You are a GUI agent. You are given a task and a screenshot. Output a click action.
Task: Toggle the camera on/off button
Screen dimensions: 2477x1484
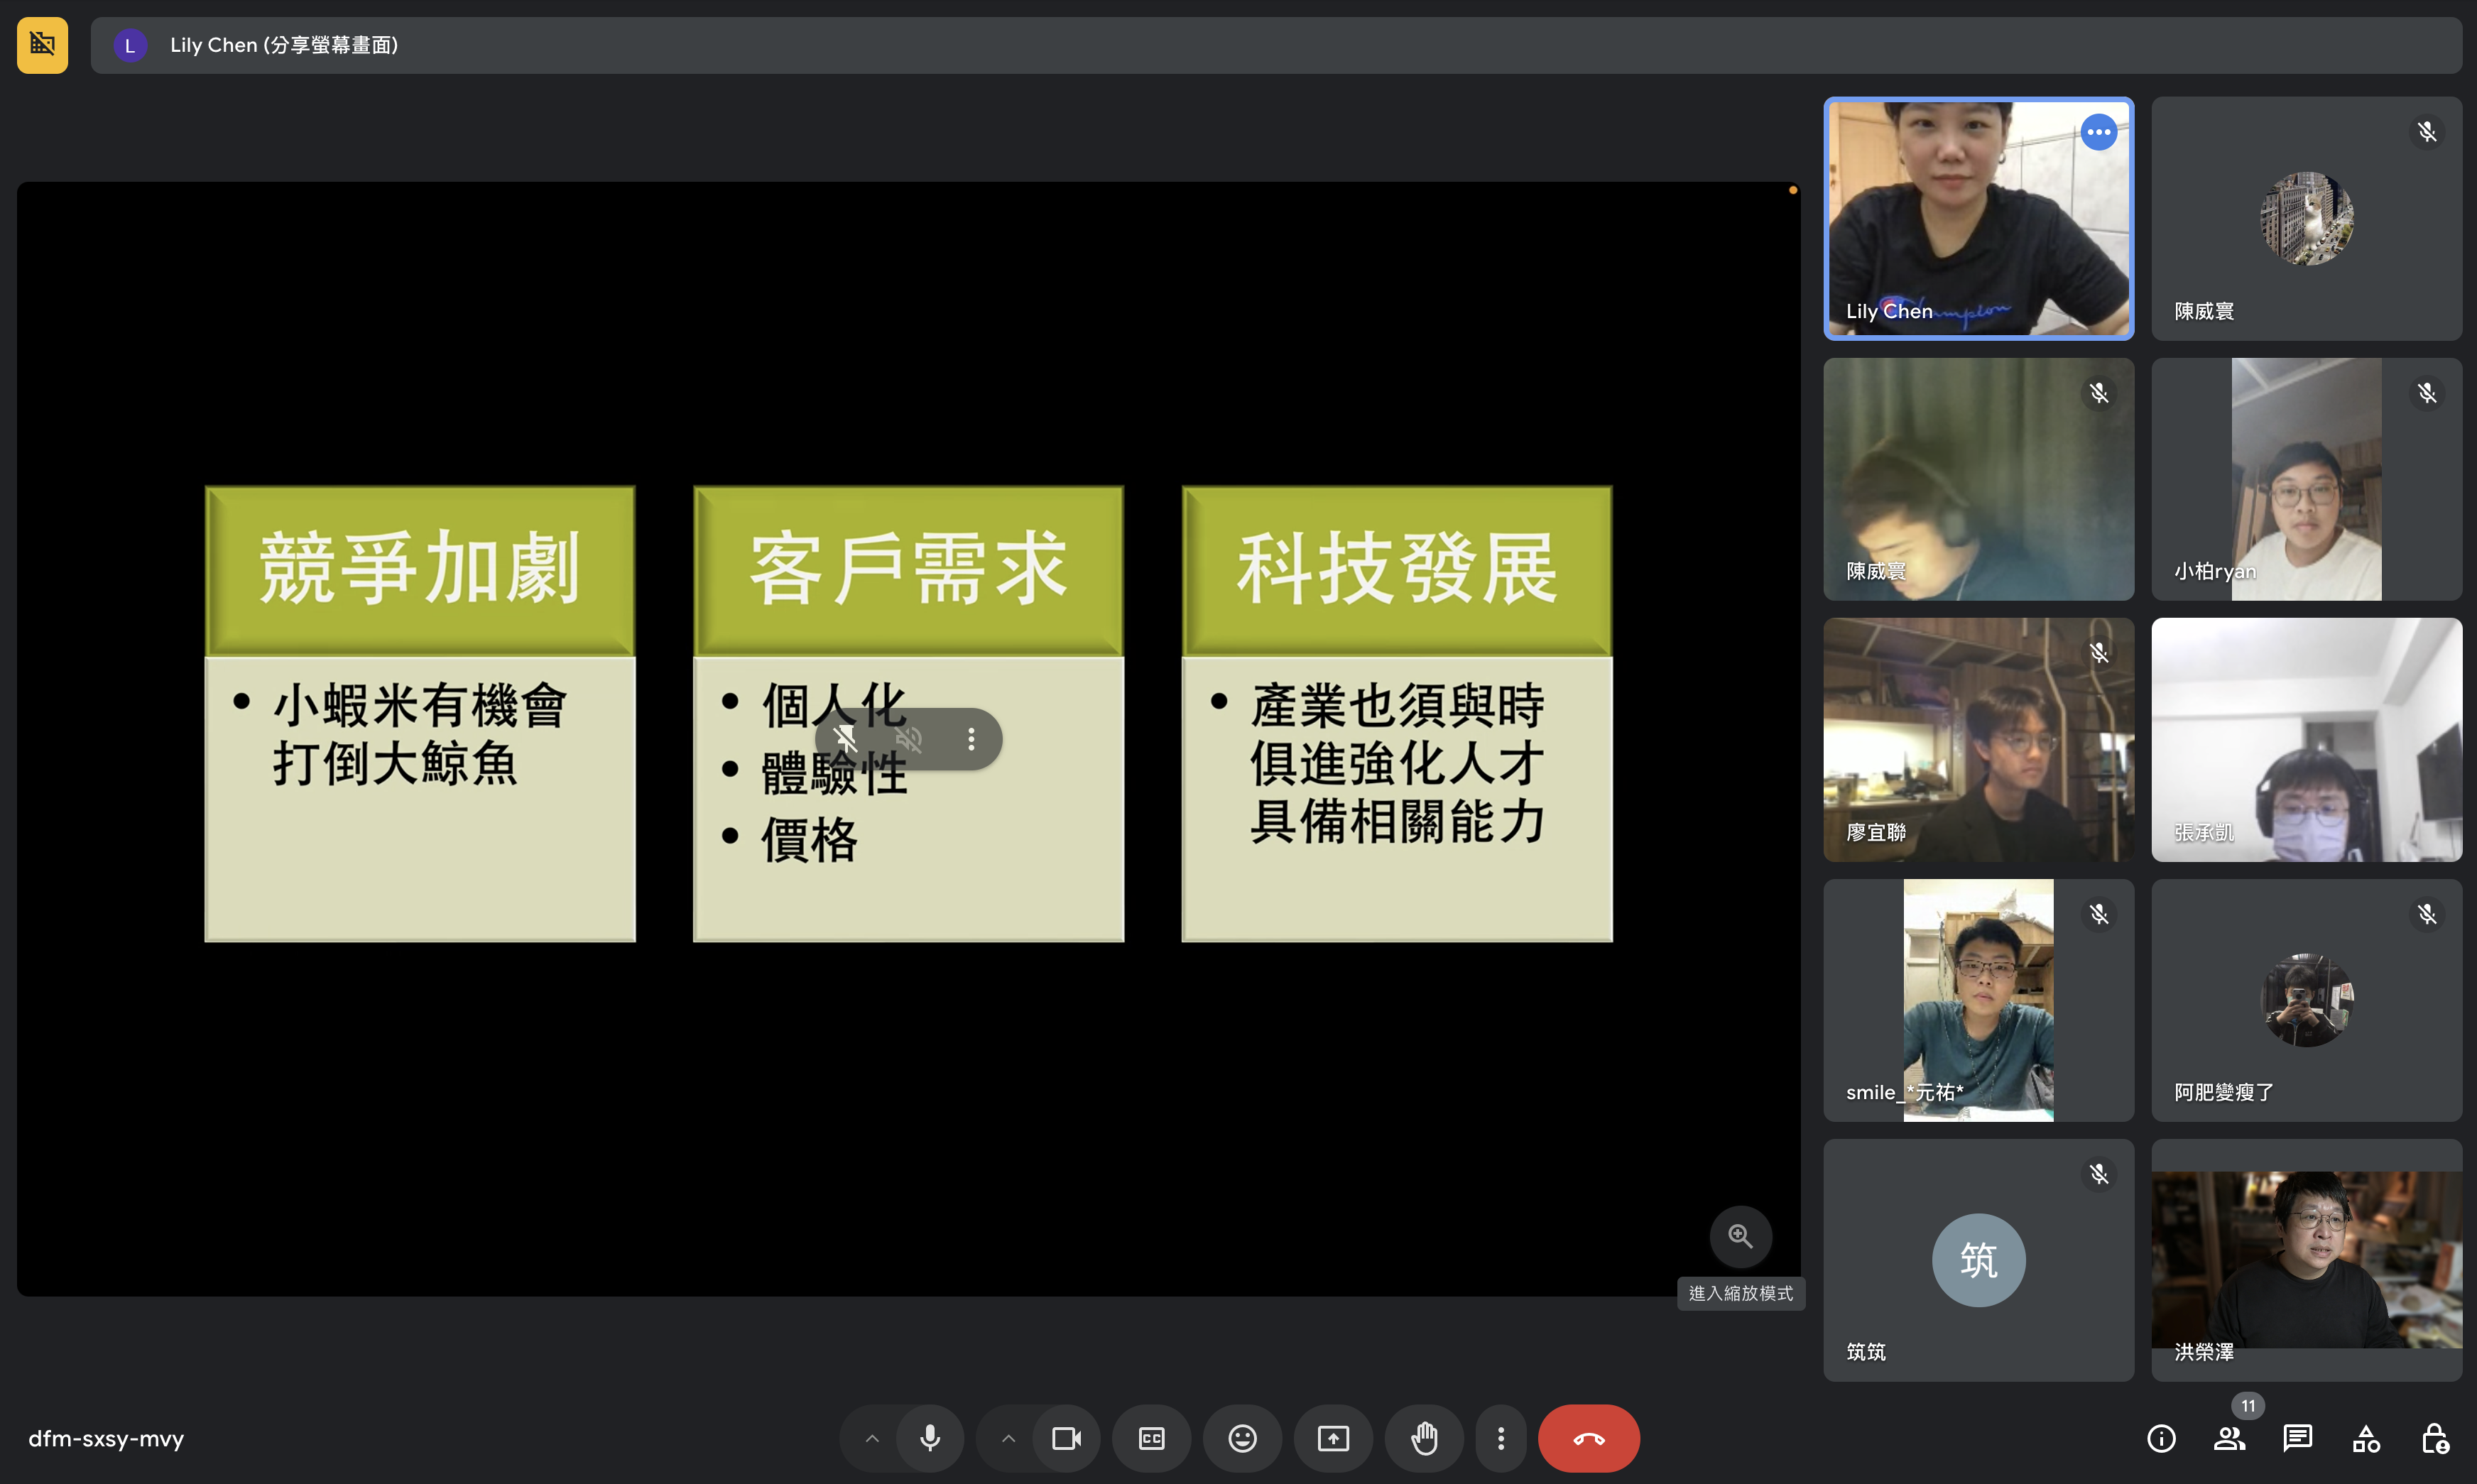click(x=1066, y=1438)
